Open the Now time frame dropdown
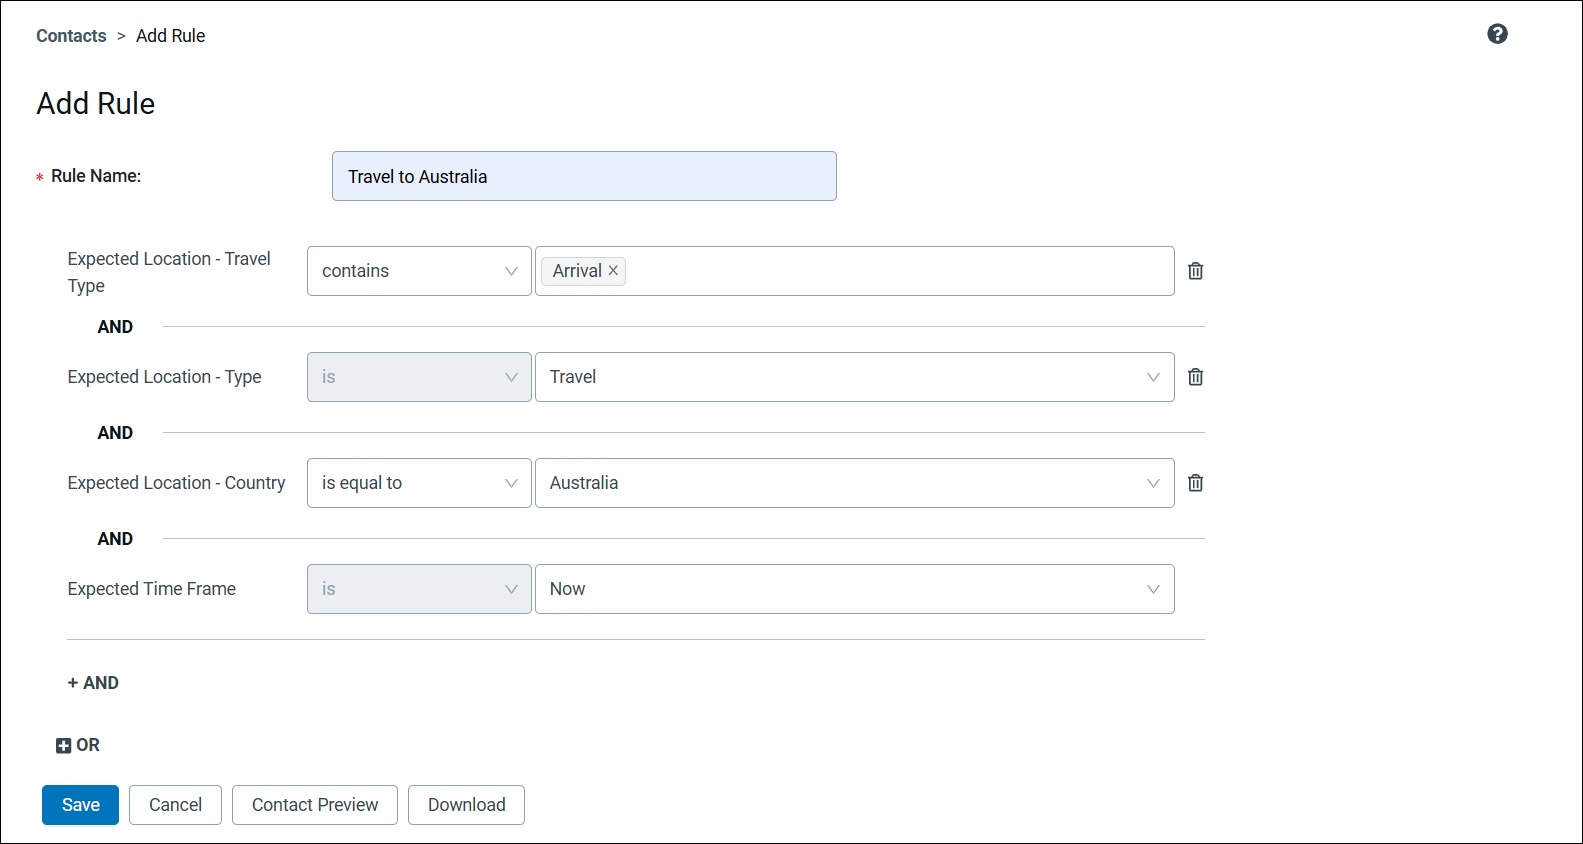Screen dimensions: 1583x844 (855, 589)
